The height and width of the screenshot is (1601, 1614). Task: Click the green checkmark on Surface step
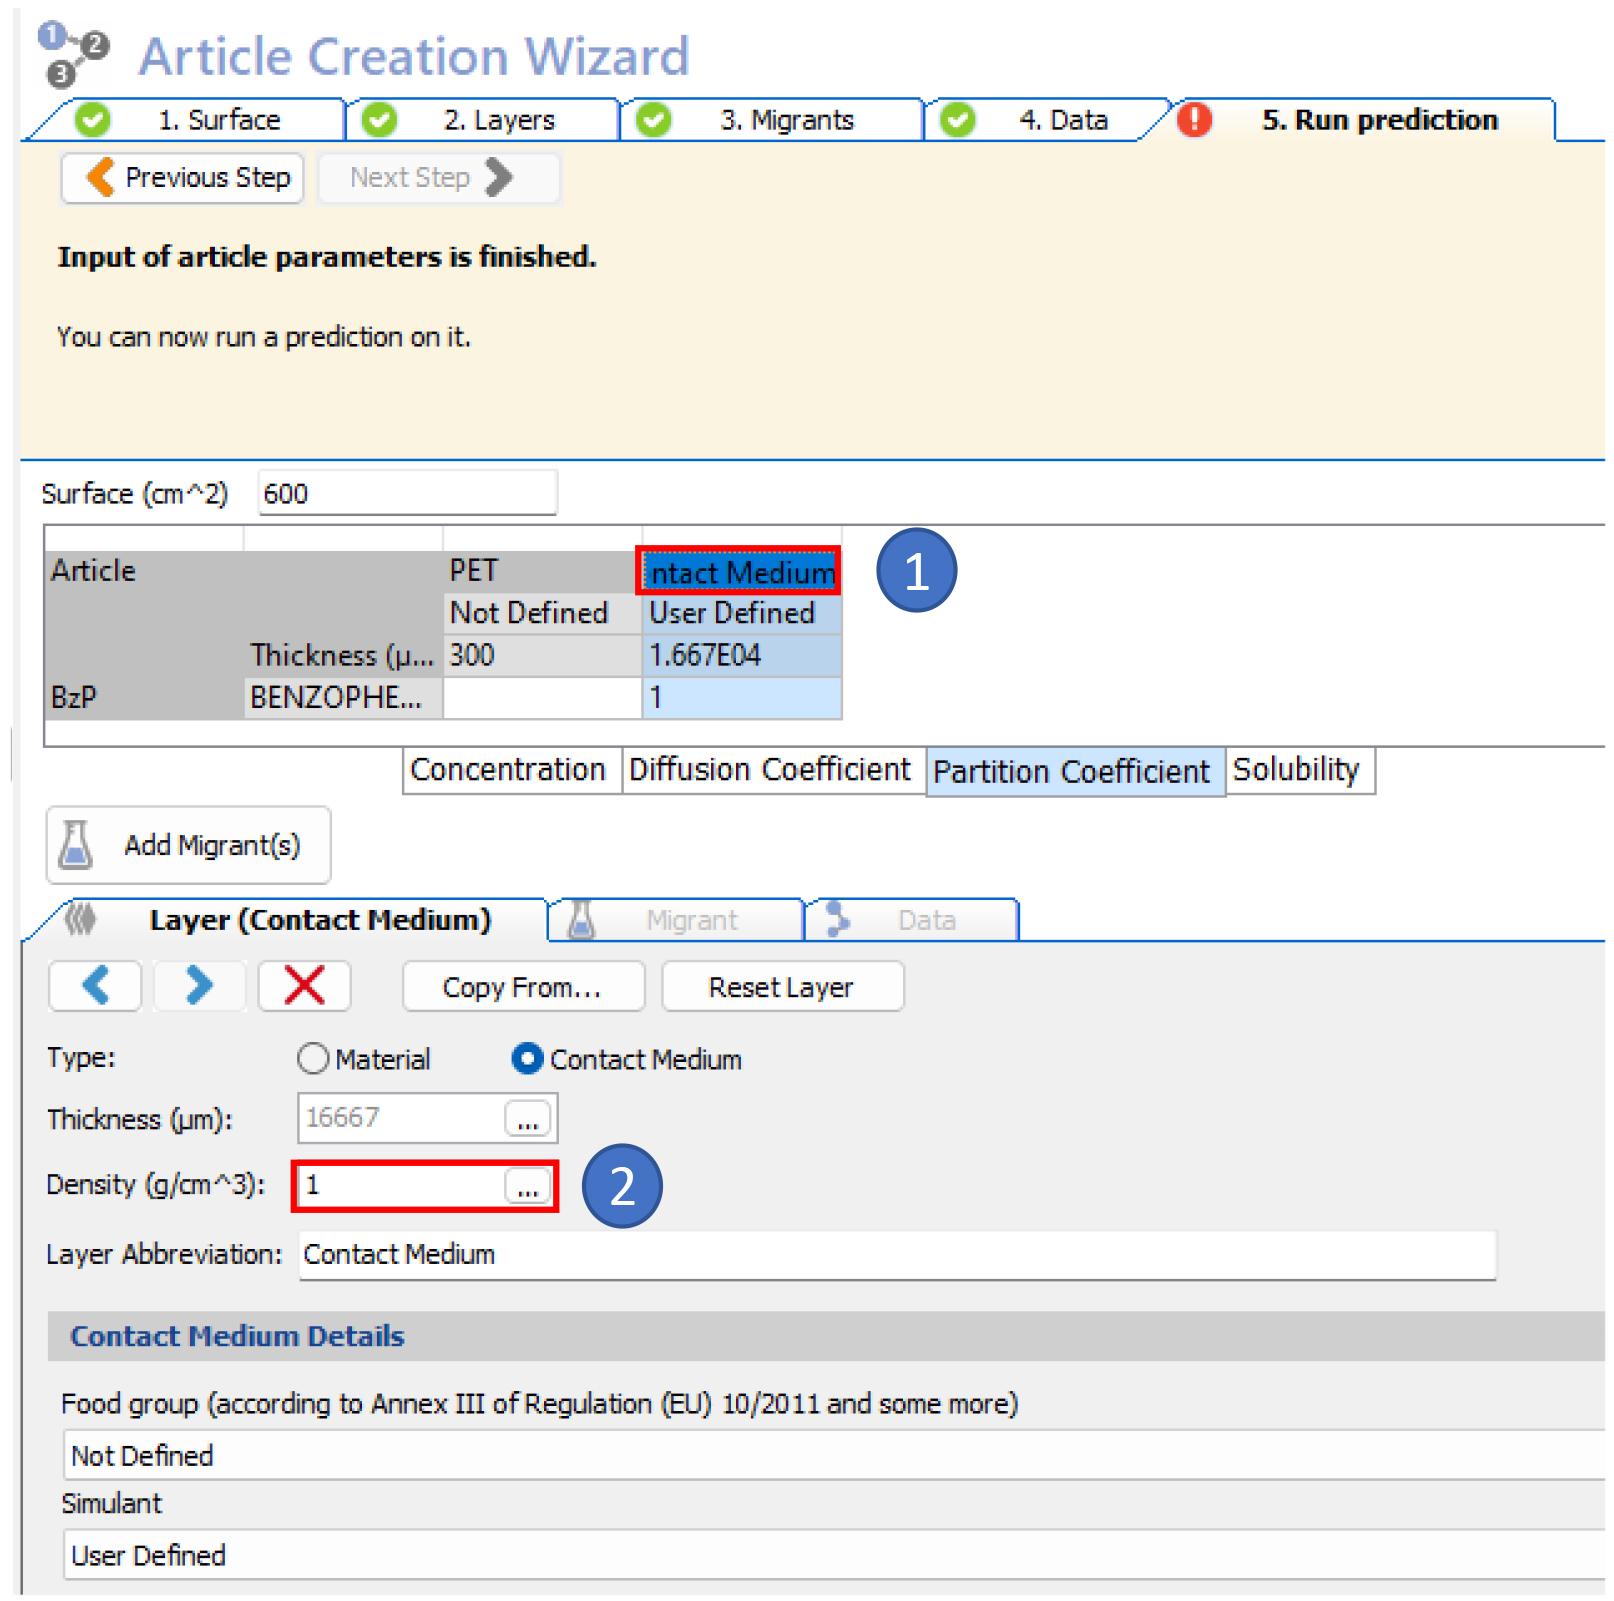pos(93,120)
